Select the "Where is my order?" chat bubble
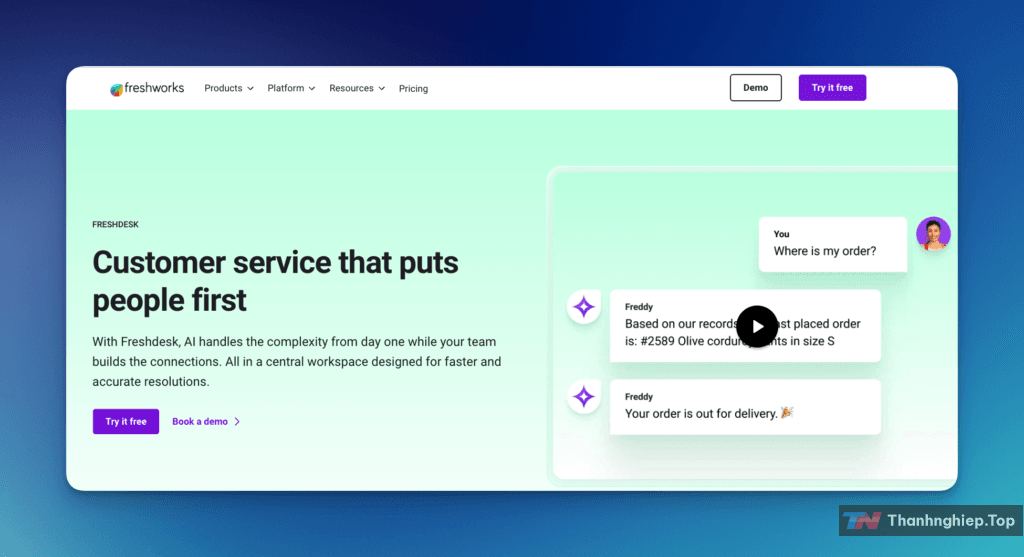1024x557 pixels. pyautogui.click(x=832, y=244)
